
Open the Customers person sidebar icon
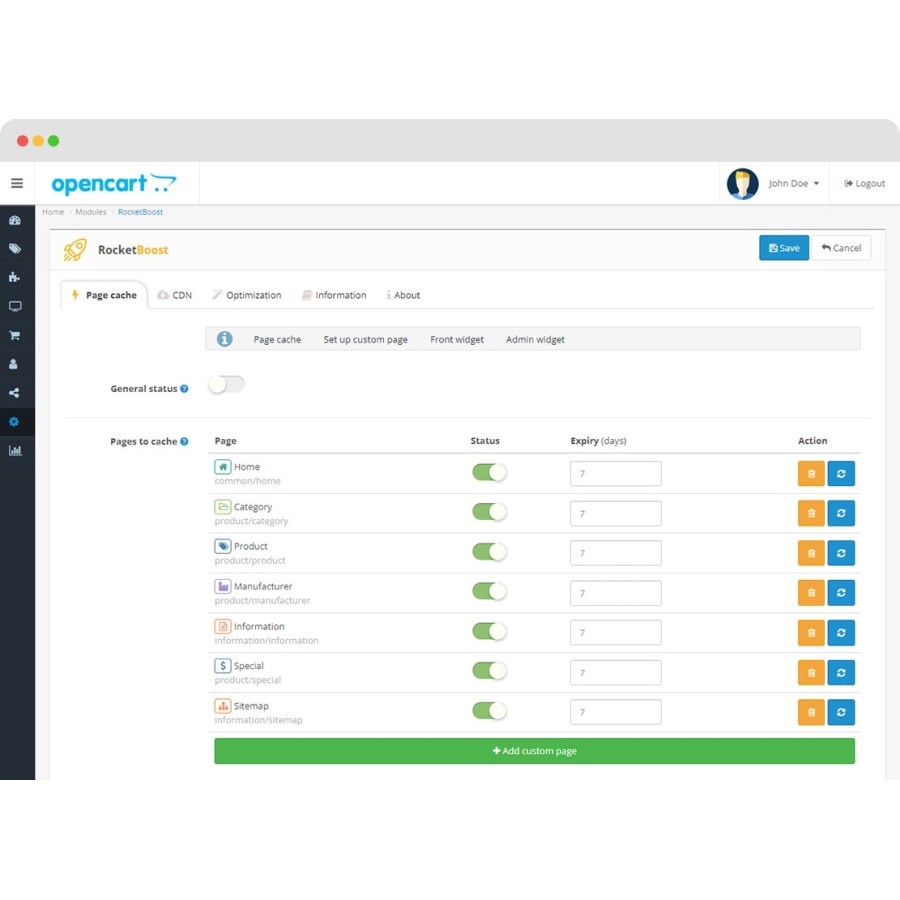pos(14,364)
